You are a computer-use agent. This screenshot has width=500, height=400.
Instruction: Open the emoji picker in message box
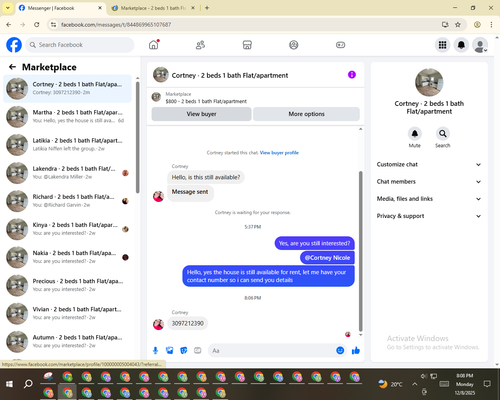[x=340, y=350]
